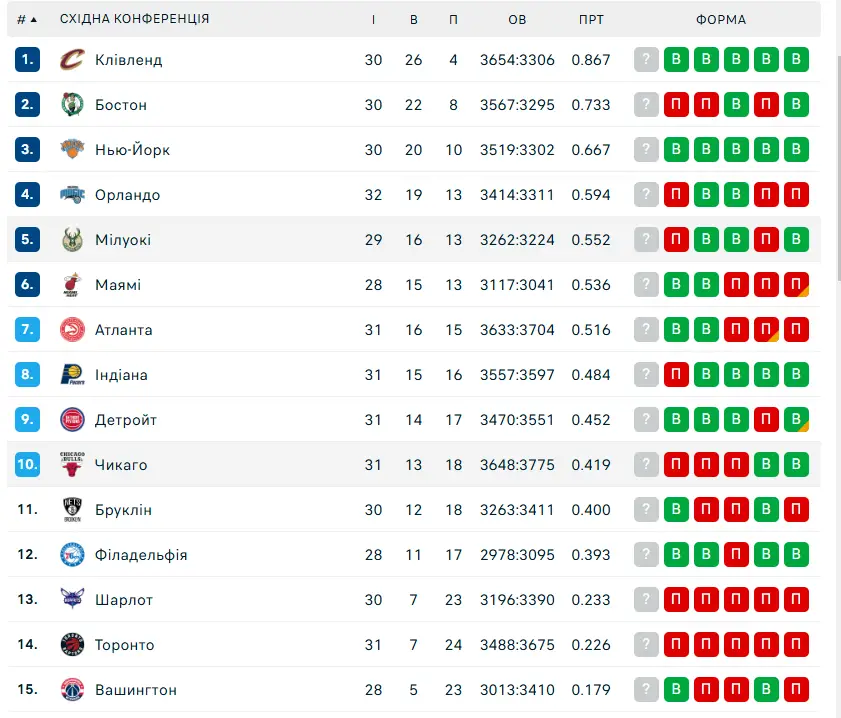Open the New York Knicks logo
Viewport: 841px width, 718px height.
[x=72, y=149]
